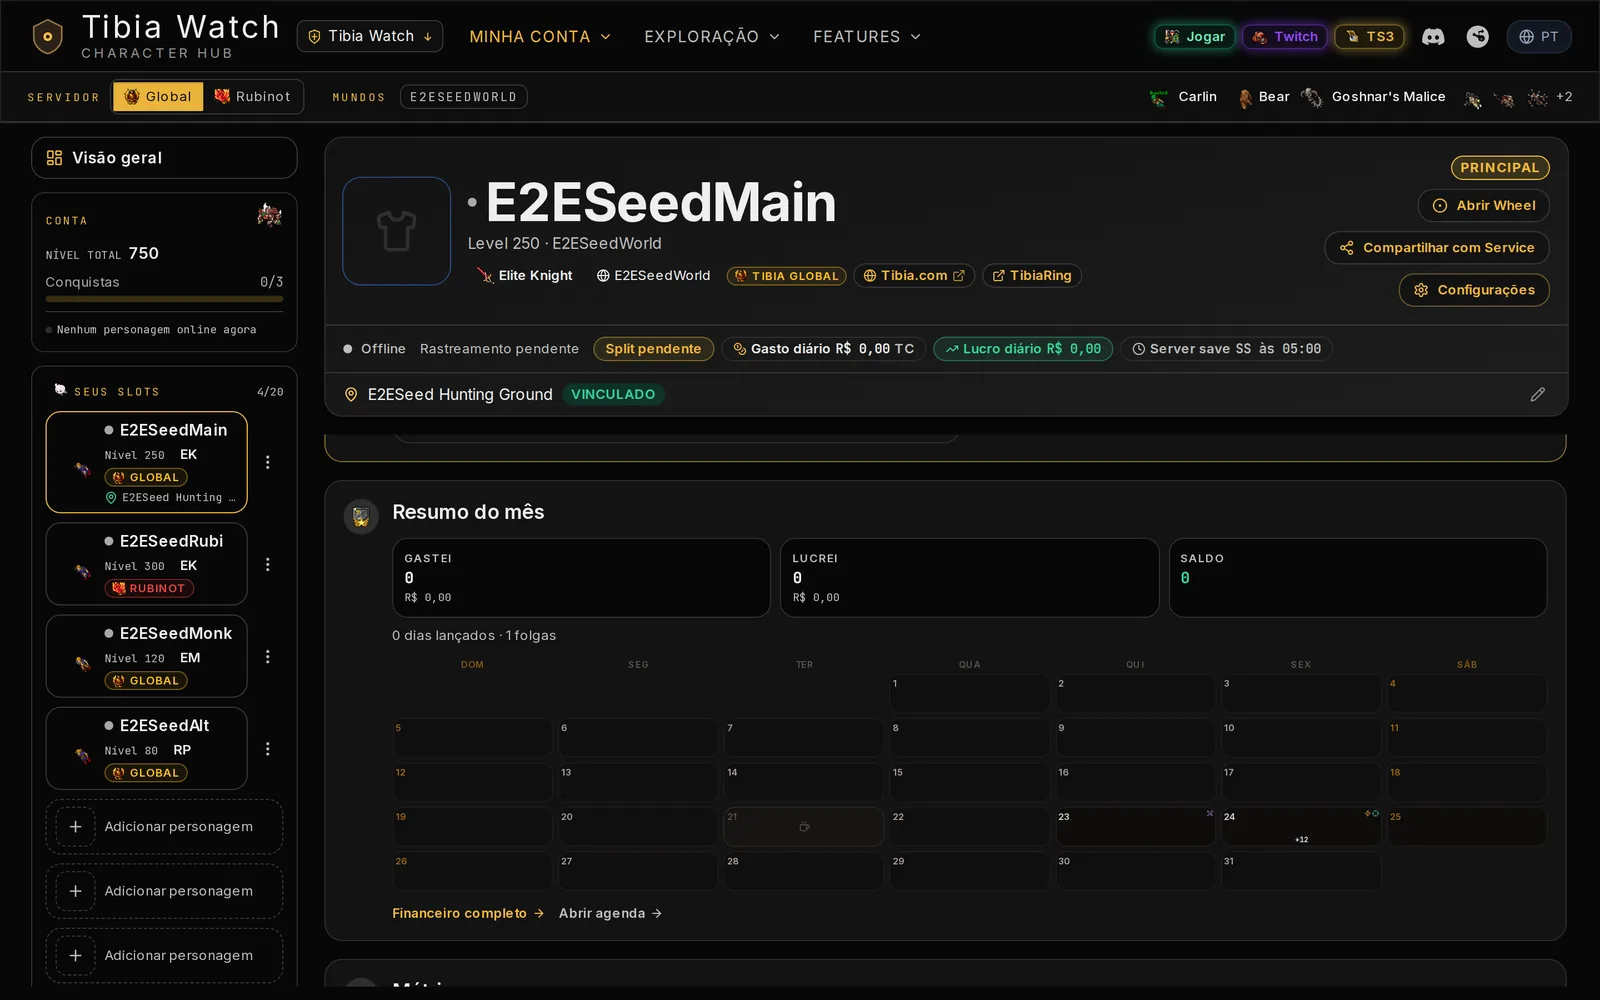Screen dimensions: 1600x1000
Task: Click the Split pendente badge
Action: tap(653, 349)
